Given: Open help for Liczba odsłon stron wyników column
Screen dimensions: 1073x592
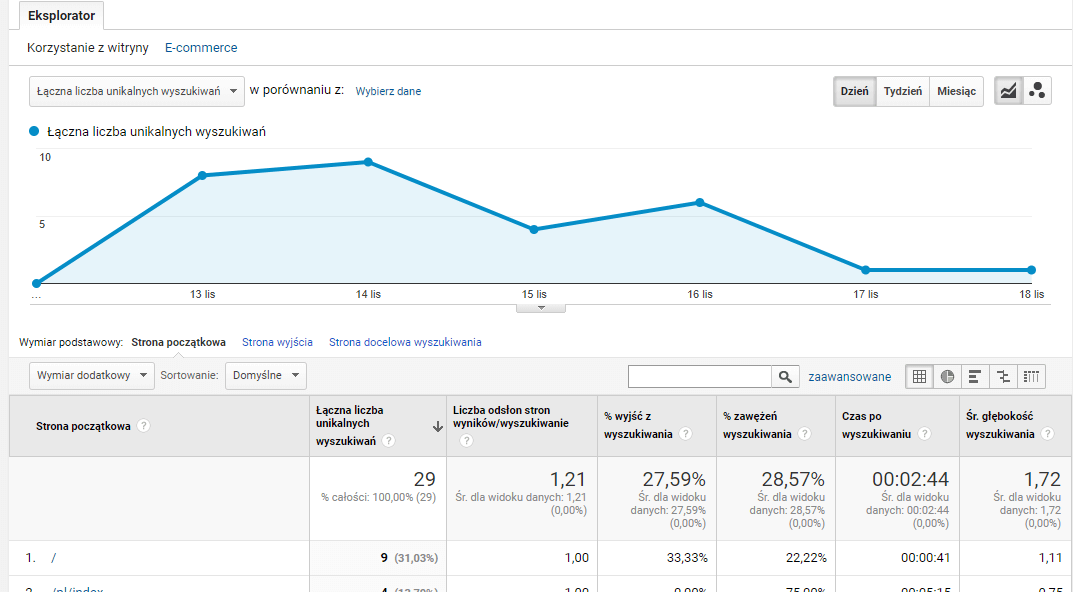Looking at the screenshot, I should (x=466, y=441).
